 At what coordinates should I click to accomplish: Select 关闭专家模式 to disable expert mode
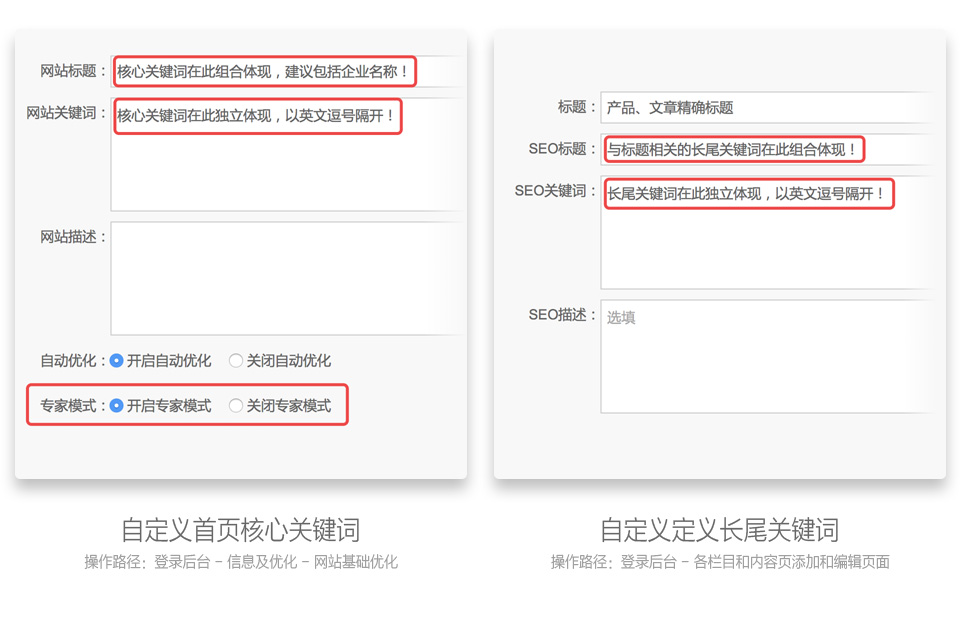point(235,405)
